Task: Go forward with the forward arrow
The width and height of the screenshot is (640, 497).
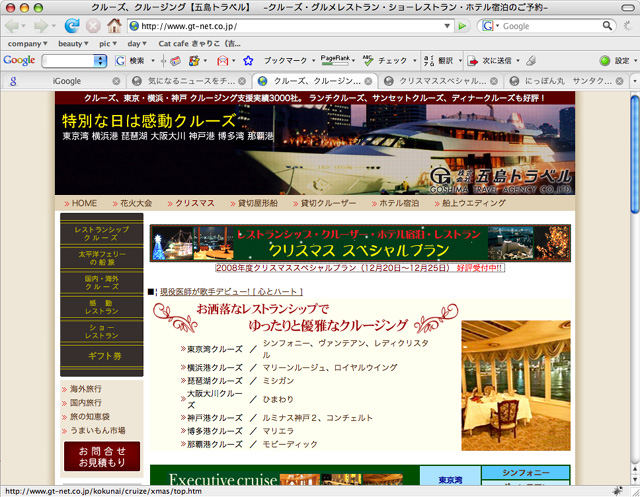Action: [x=41, y=26]
